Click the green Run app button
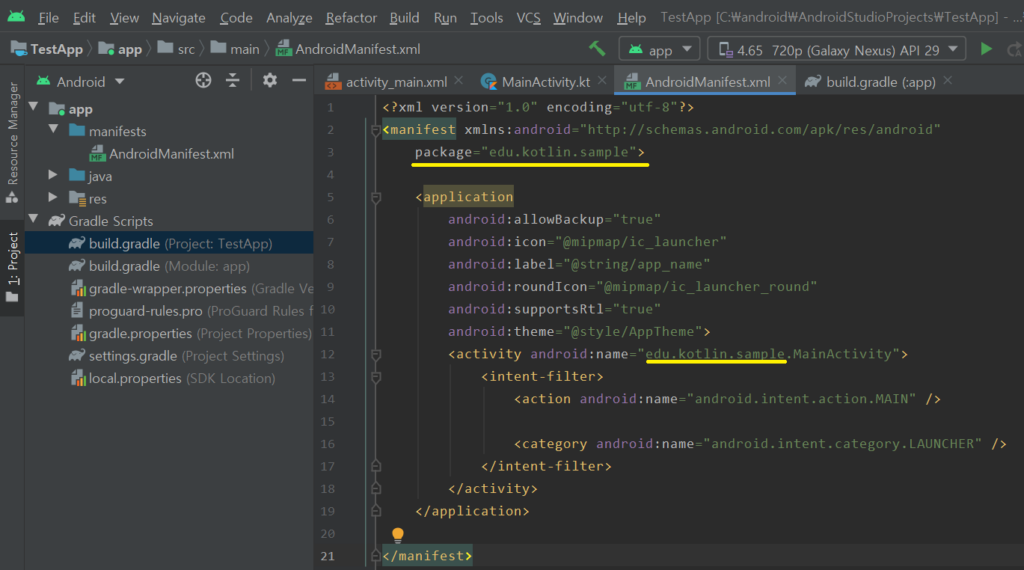This screenshot has height=570, width=1024. click(x=986, y=49)
